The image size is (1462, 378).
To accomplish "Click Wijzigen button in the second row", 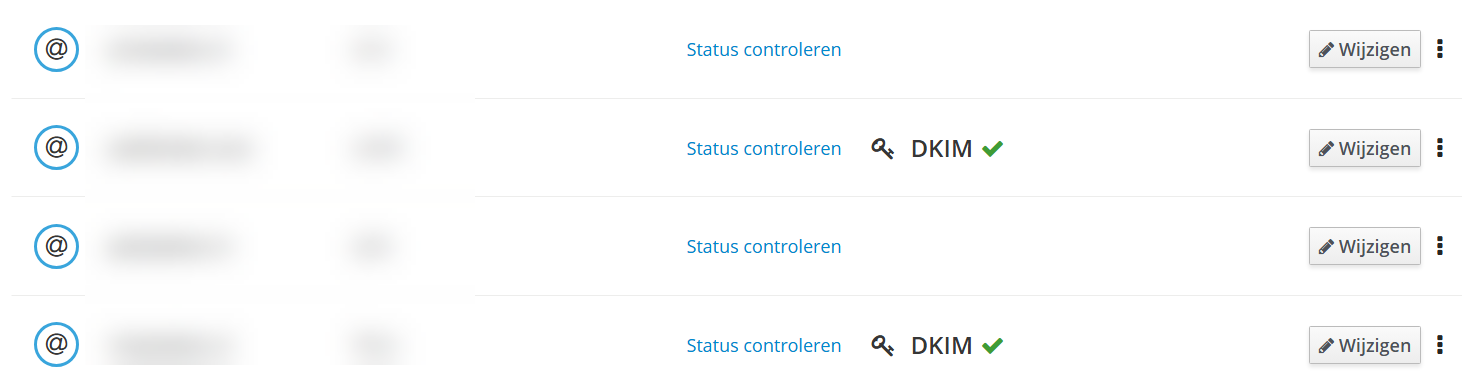I will tap(1364, 148).
